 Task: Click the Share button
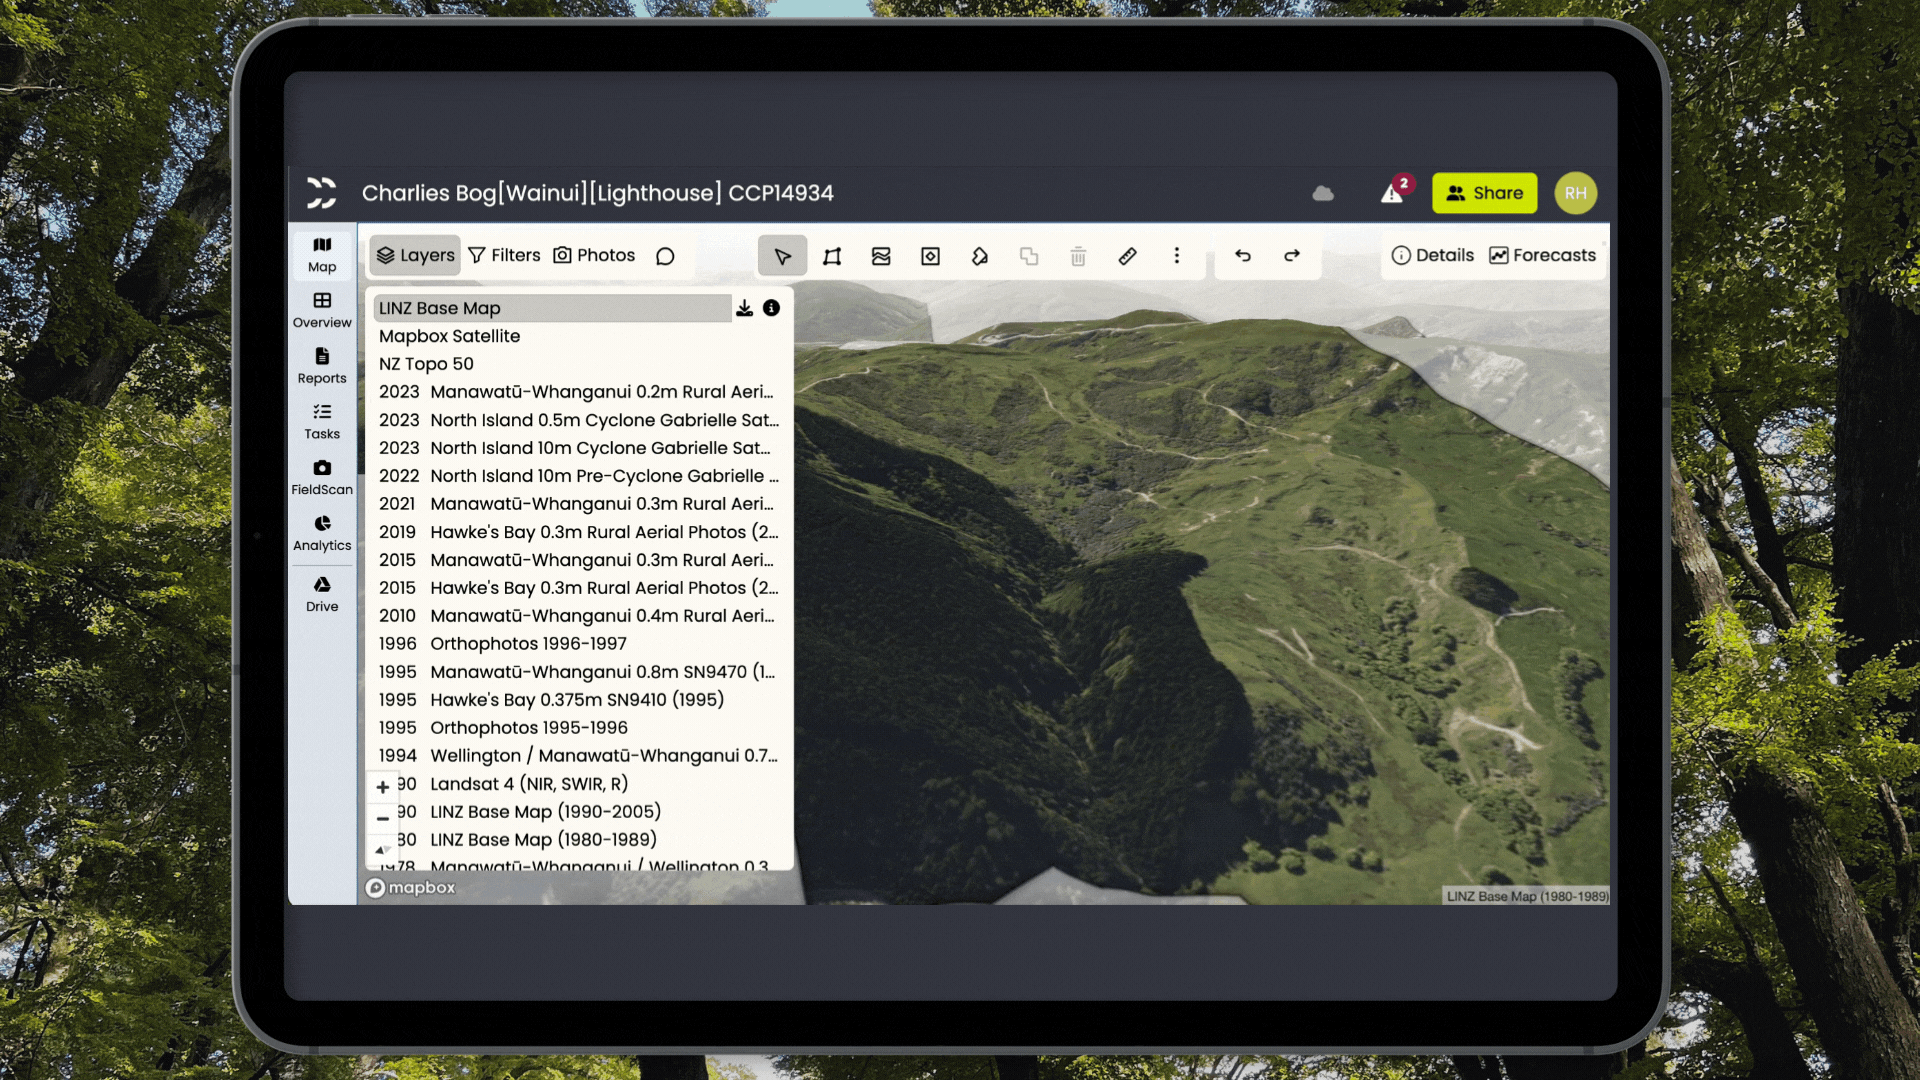(1484, 193)
